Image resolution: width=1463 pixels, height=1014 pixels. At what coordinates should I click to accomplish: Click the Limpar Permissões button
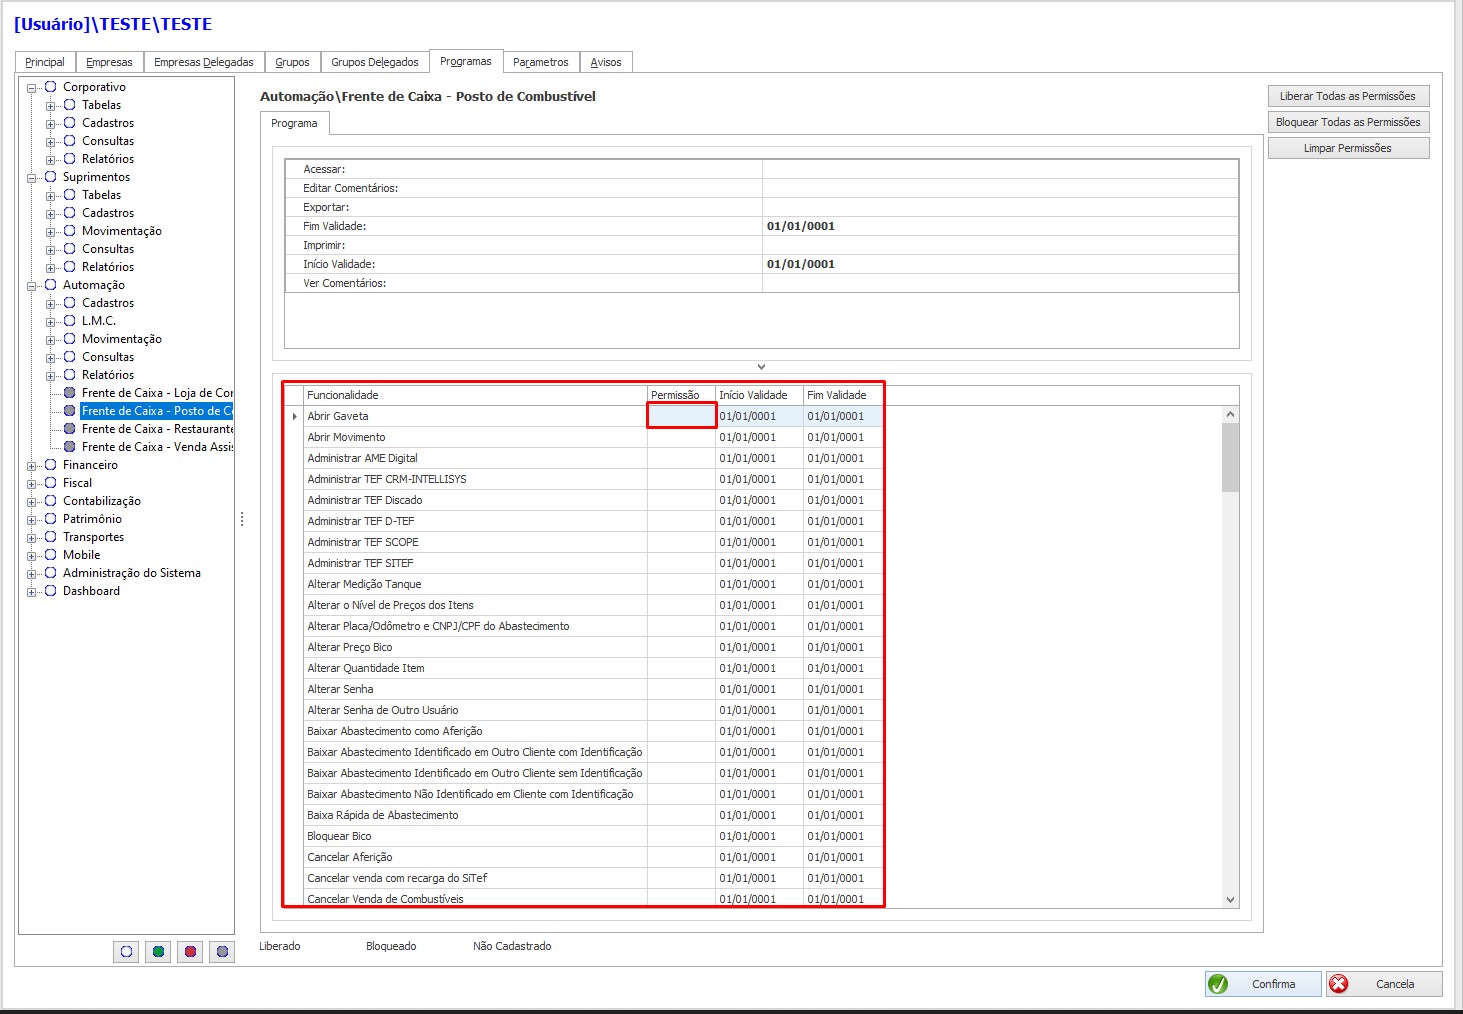[1348, 148]
